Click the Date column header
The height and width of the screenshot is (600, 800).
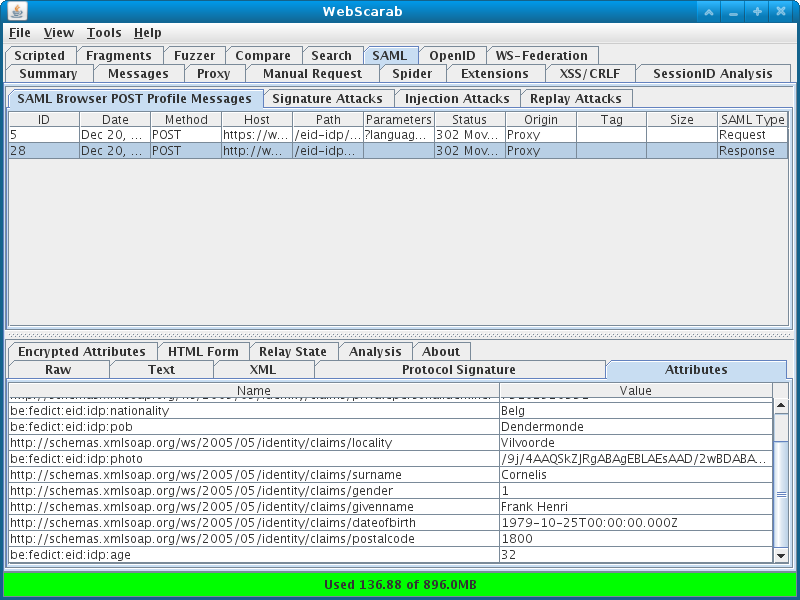pyautogui.click(x=115, y=119)
